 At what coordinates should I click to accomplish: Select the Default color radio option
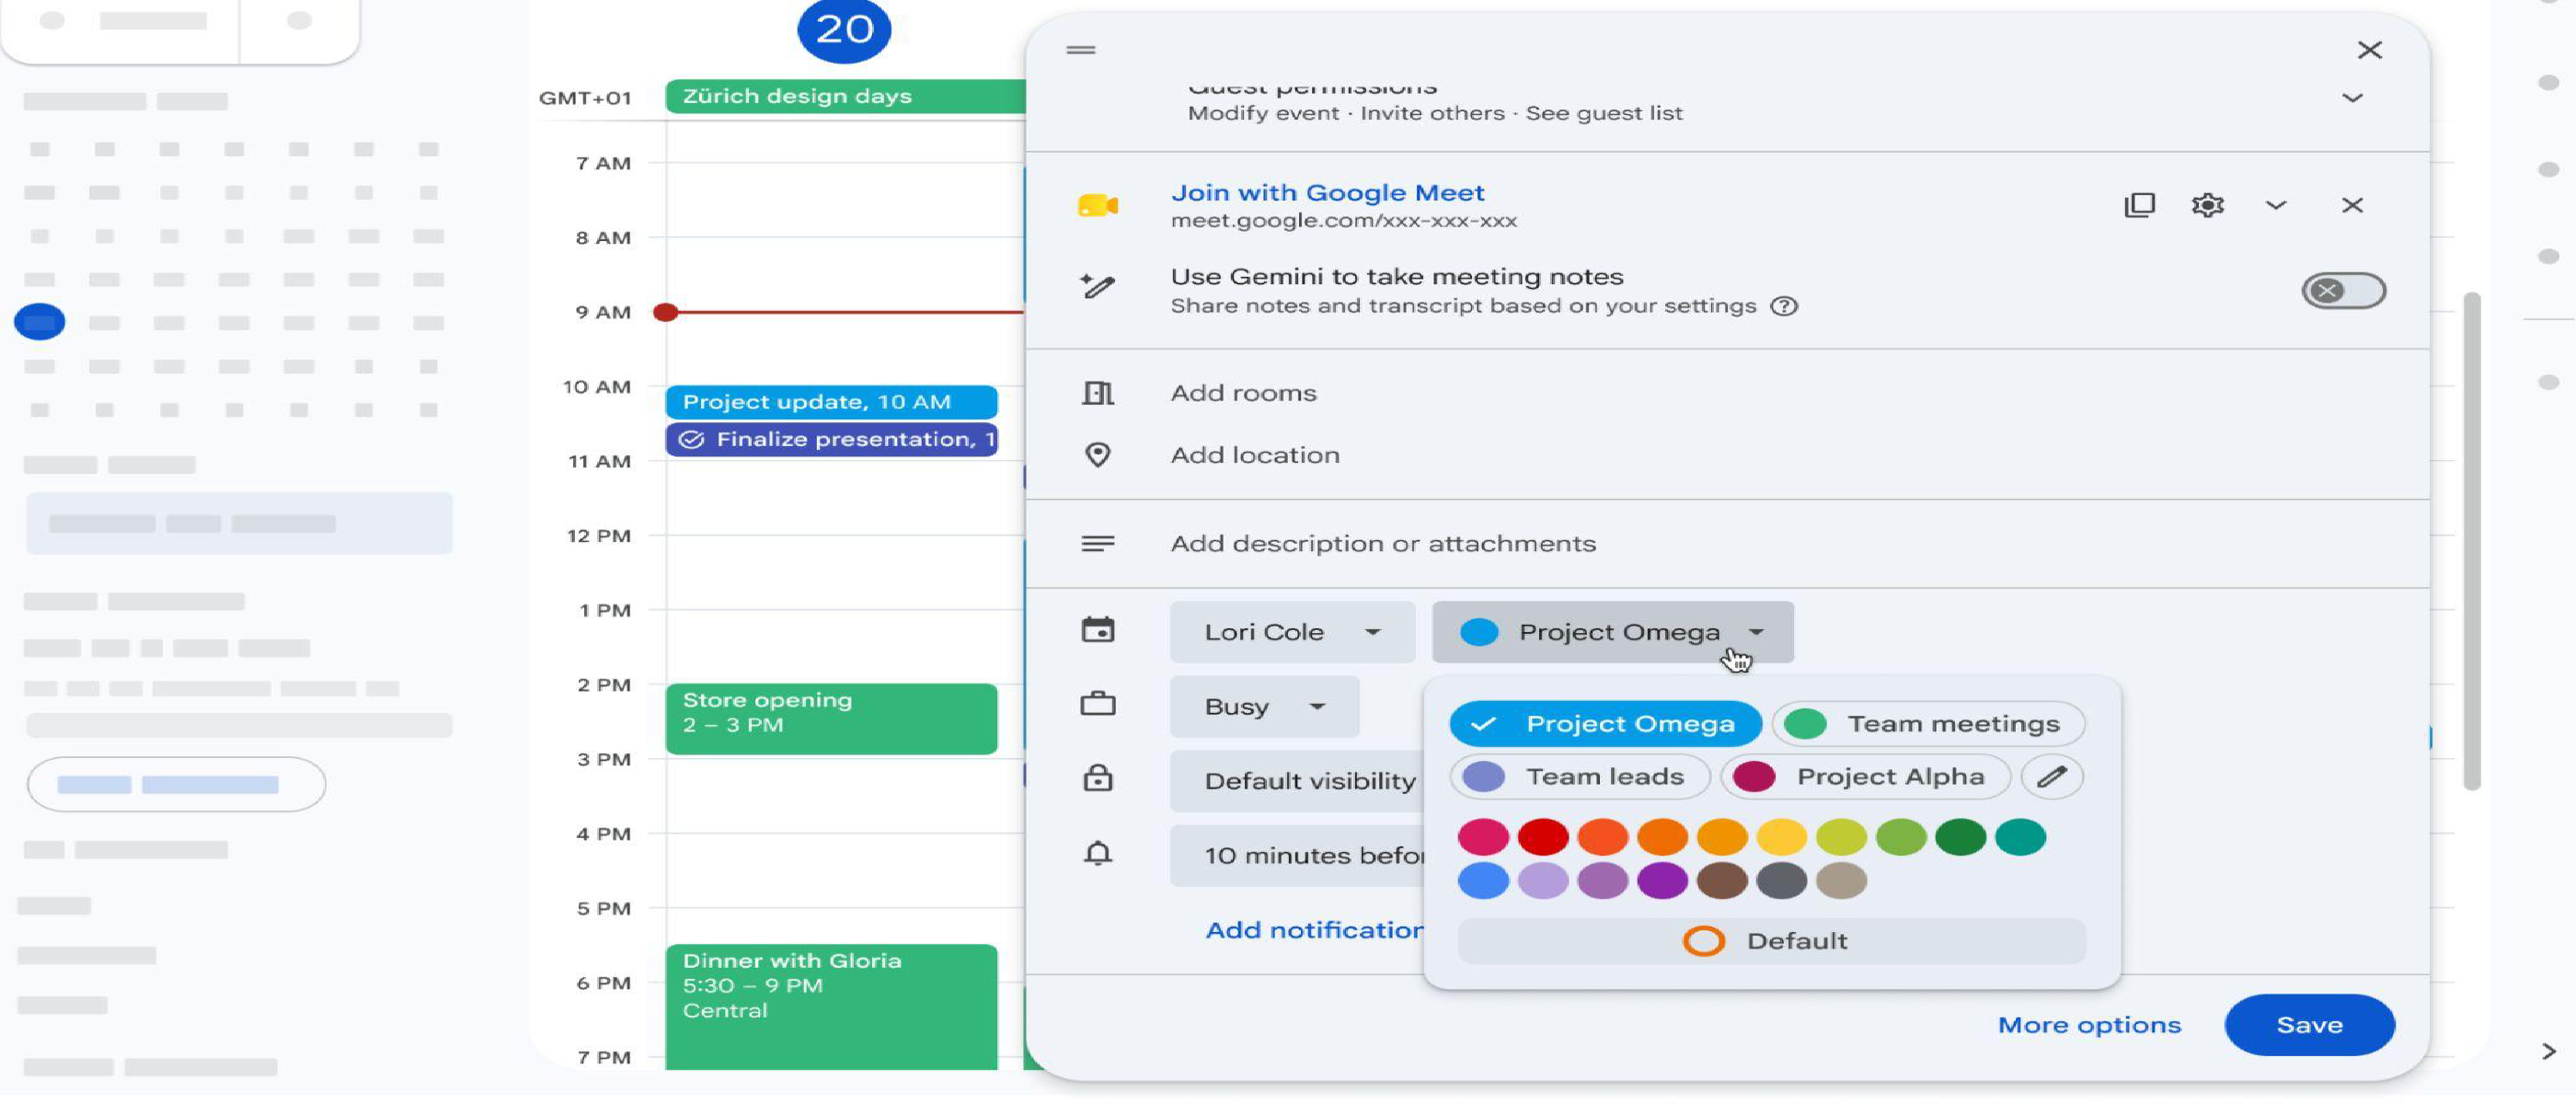1771,941
